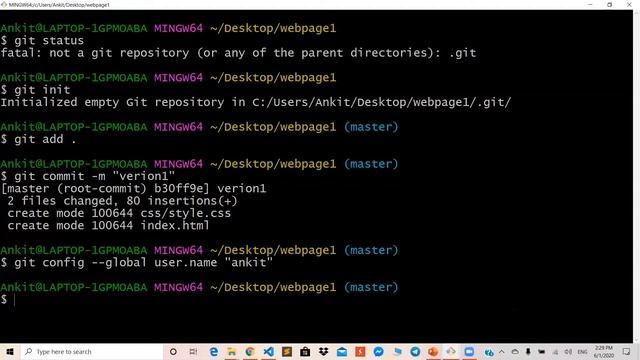Click the empty prompt cursor line
This screenshot has width=640, height=360.
[8, 299]
